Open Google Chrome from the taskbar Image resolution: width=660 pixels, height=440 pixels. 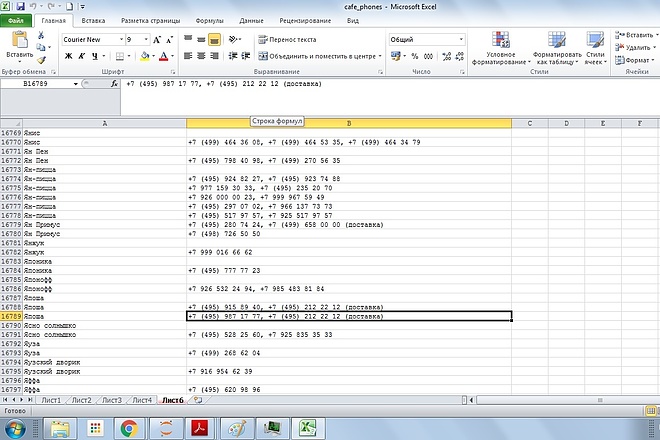point(129,429)
